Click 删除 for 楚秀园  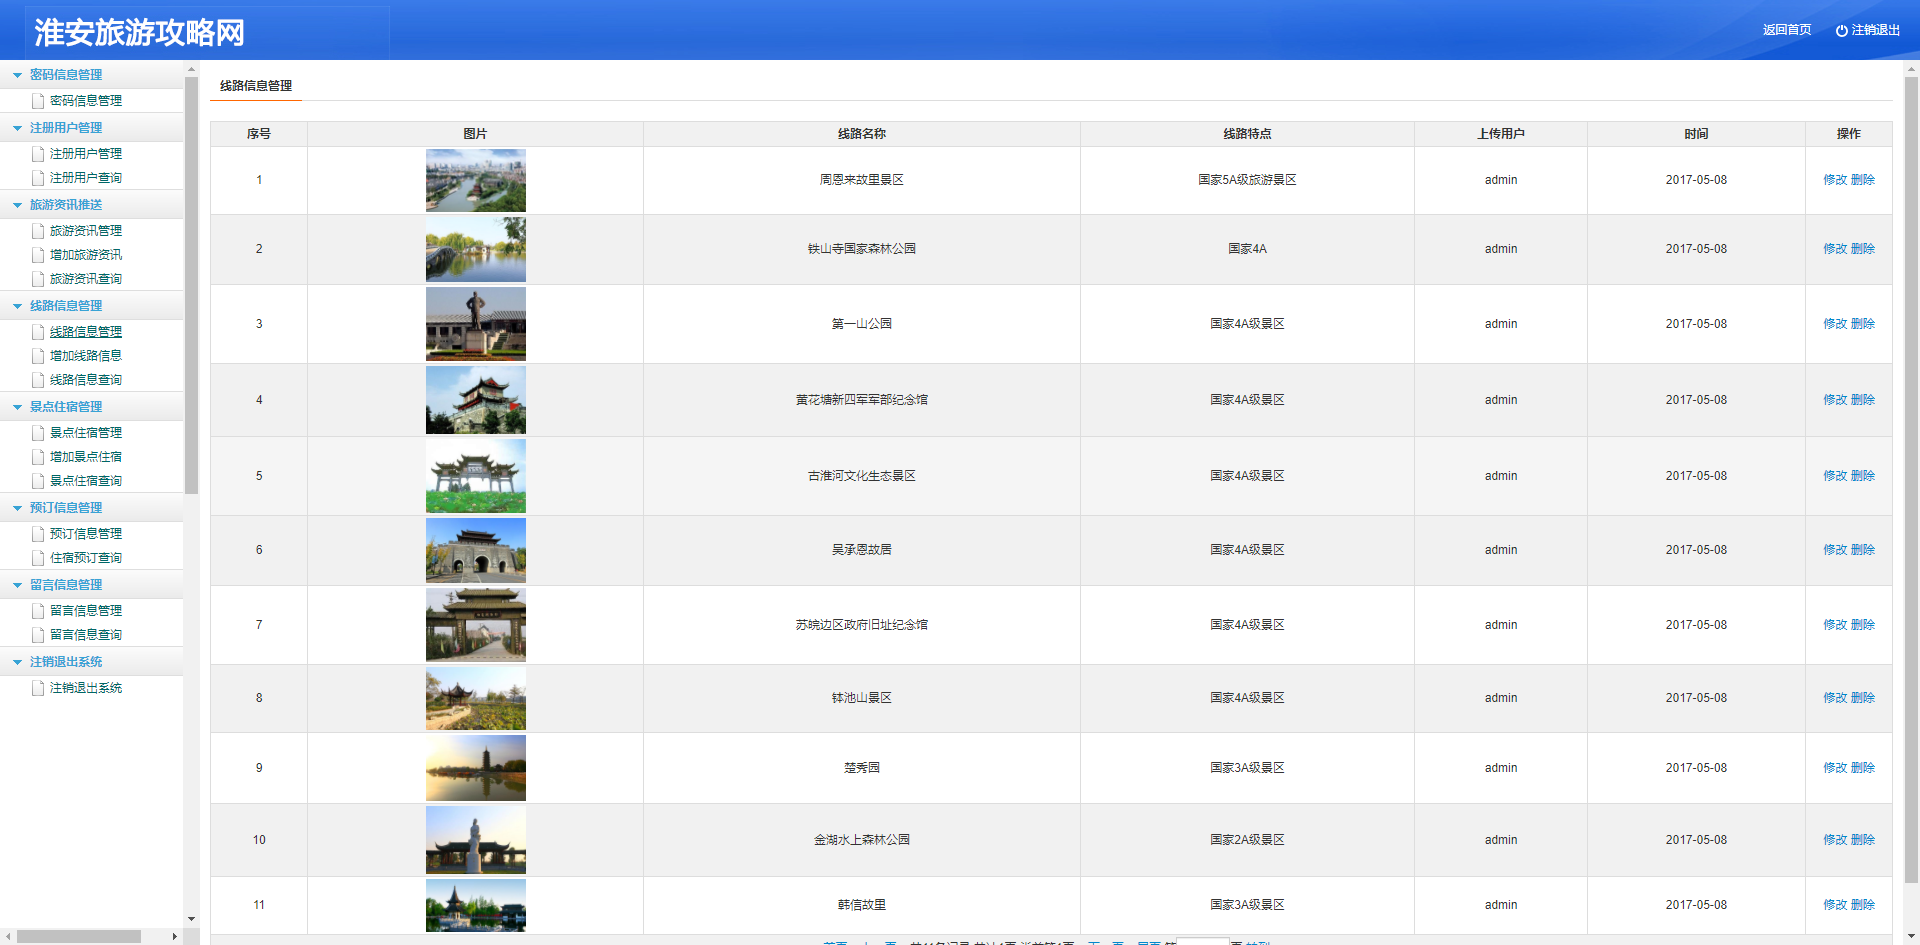[x=1863, y=768]
